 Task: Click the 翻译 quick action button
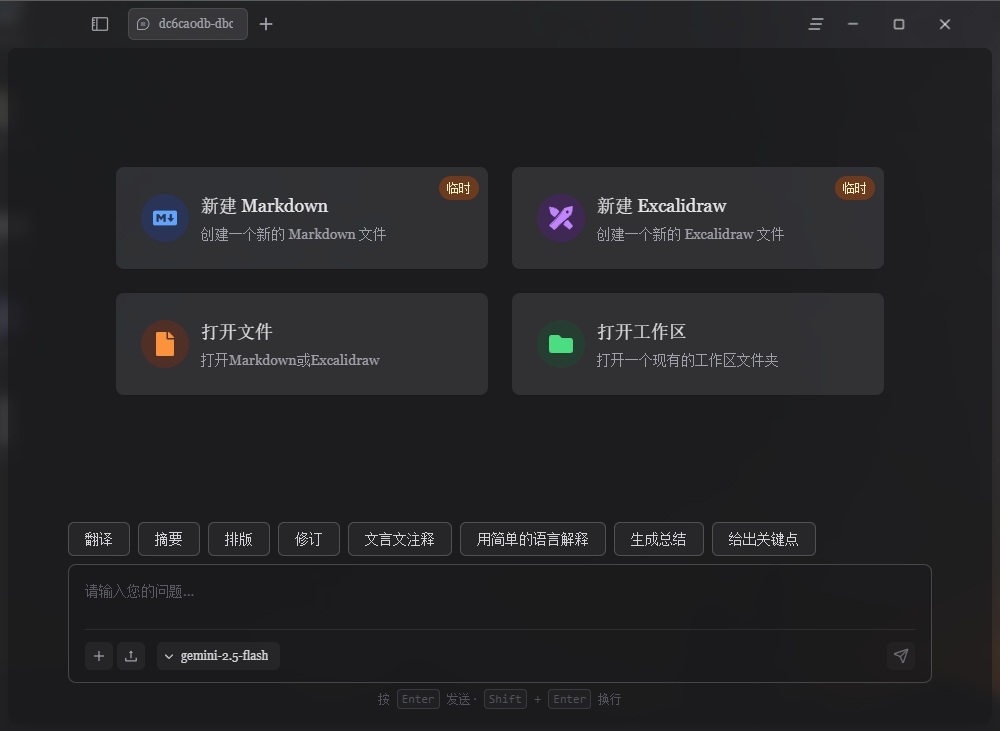click(98, 538)
